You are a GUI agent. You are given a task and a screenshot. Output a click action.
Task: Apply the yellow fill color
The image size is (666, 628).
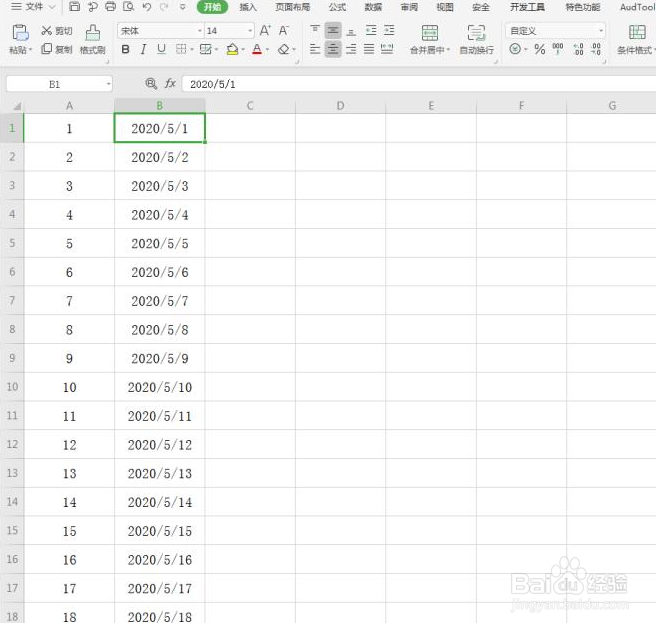[x=232, y=50]
